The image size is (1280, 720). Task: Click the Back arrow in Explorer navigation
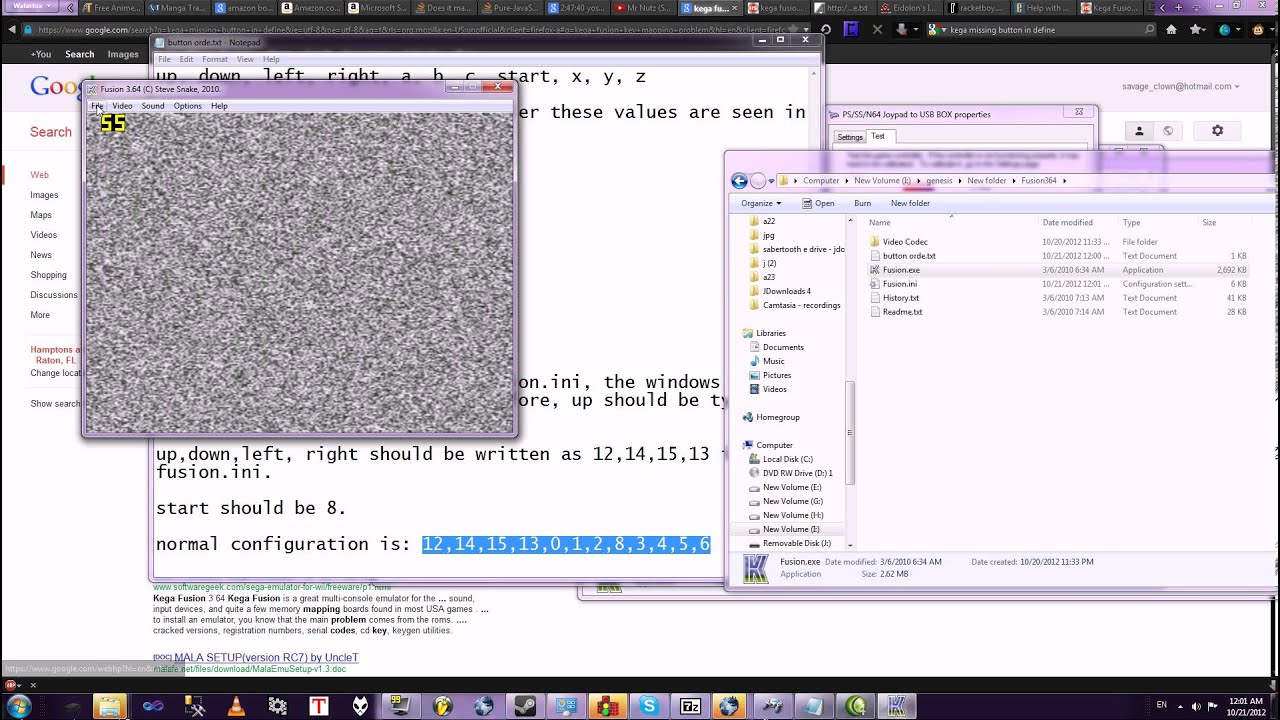coord(739,181)
